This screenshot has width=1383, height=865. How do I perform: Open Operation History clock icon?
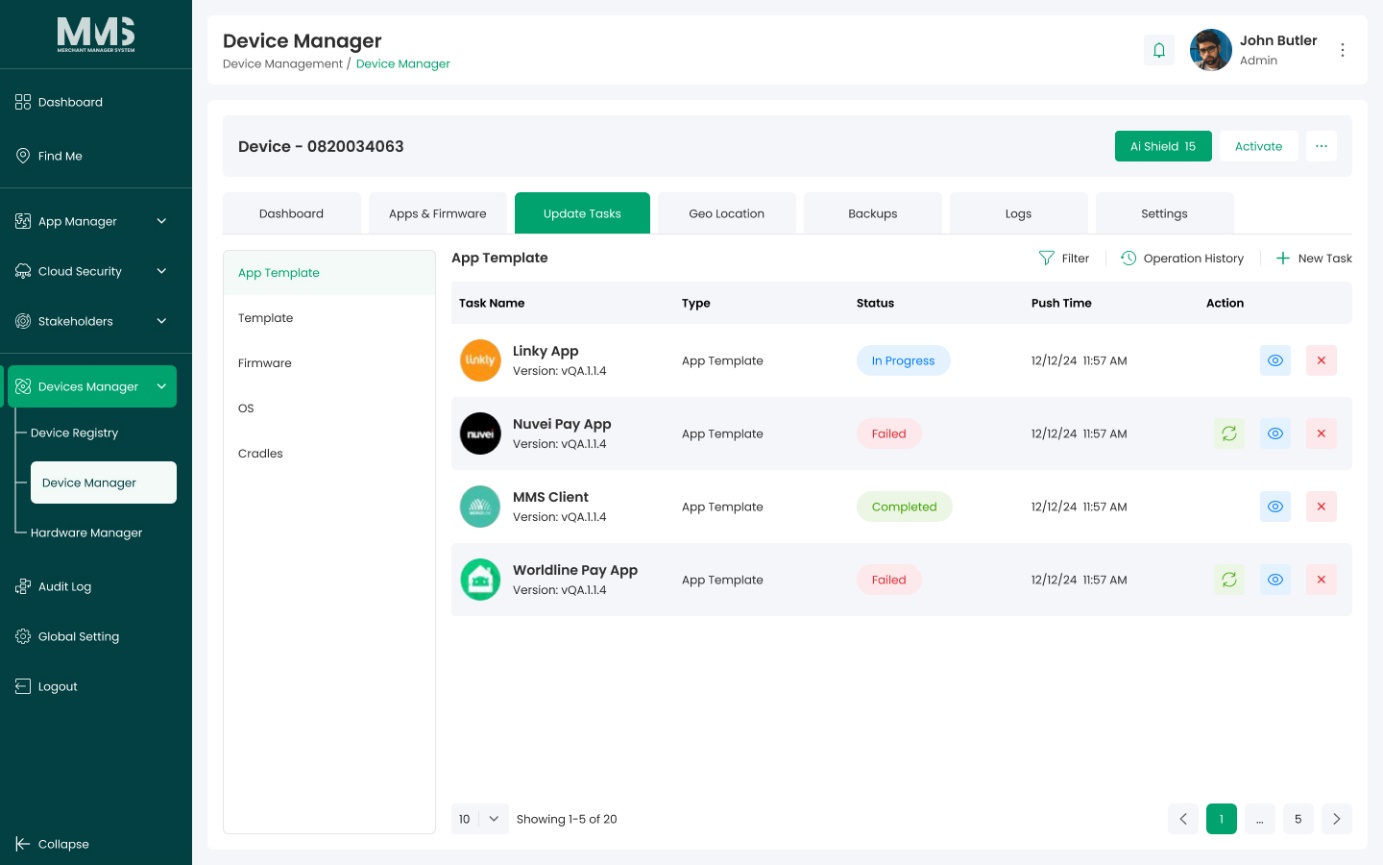click(1128, 258)
